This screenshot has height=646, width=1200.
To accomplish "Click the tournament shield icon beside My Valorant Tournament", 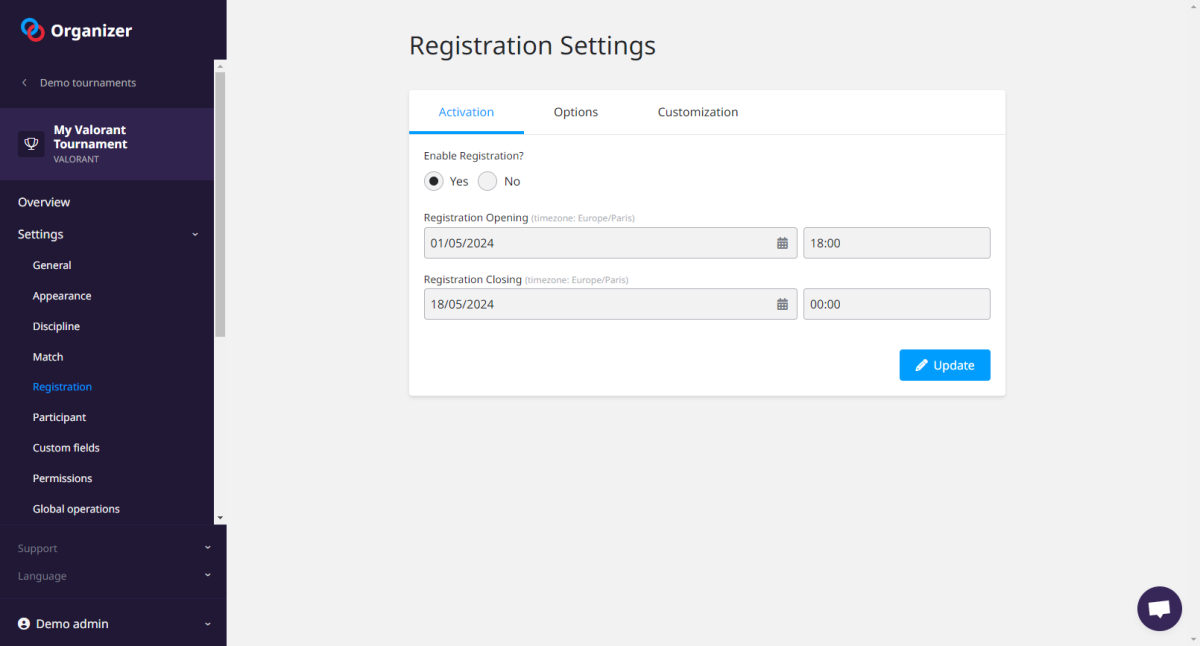I will 30,143.
